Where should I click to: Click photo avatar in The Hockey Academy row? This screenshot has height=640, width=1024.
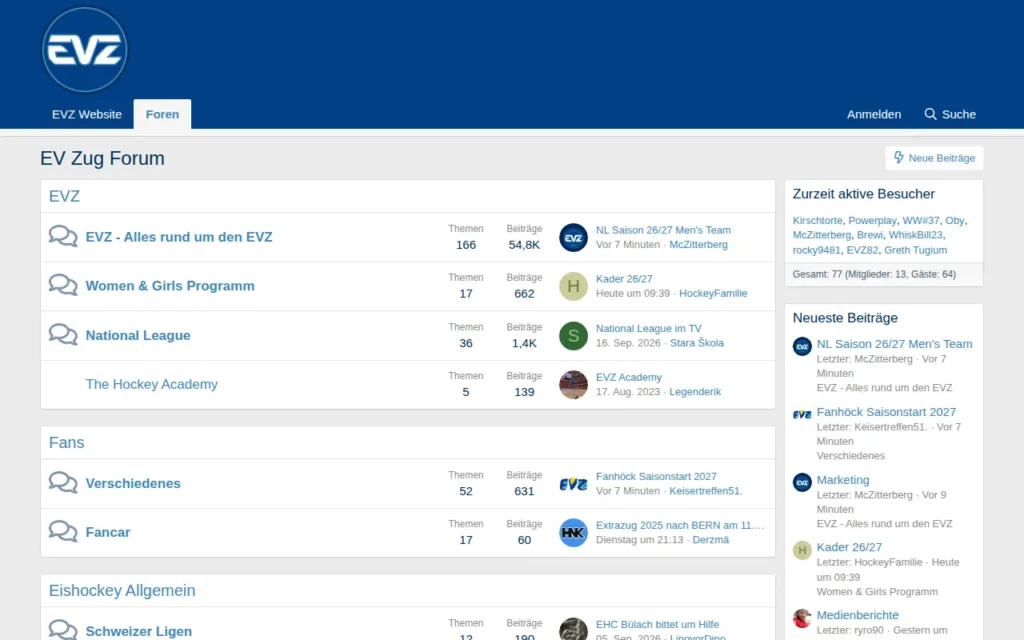point(573,385)
